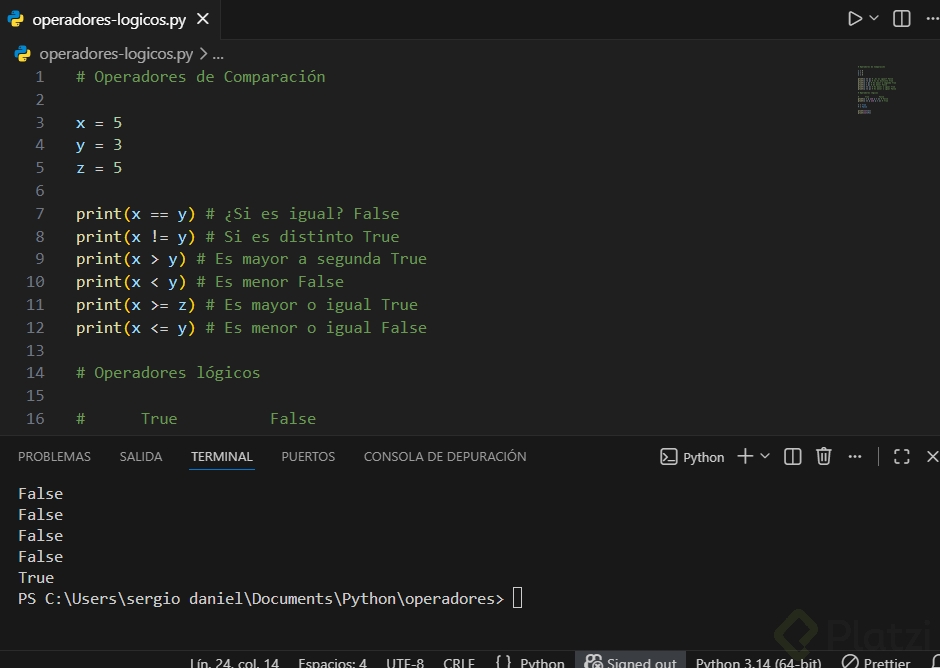Place cursor on 'y = 3' line
940x668 pixels.
[99, 145]
